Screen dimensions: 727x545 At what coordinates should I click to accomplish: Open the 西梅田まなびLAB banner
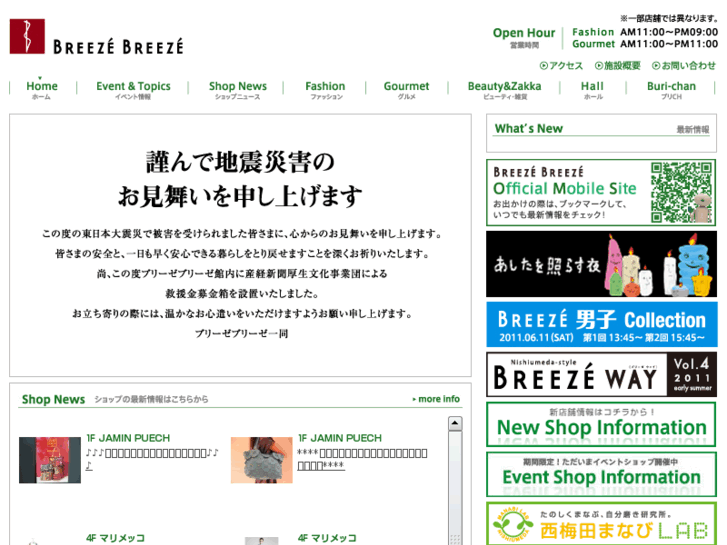tap(601, 524)
